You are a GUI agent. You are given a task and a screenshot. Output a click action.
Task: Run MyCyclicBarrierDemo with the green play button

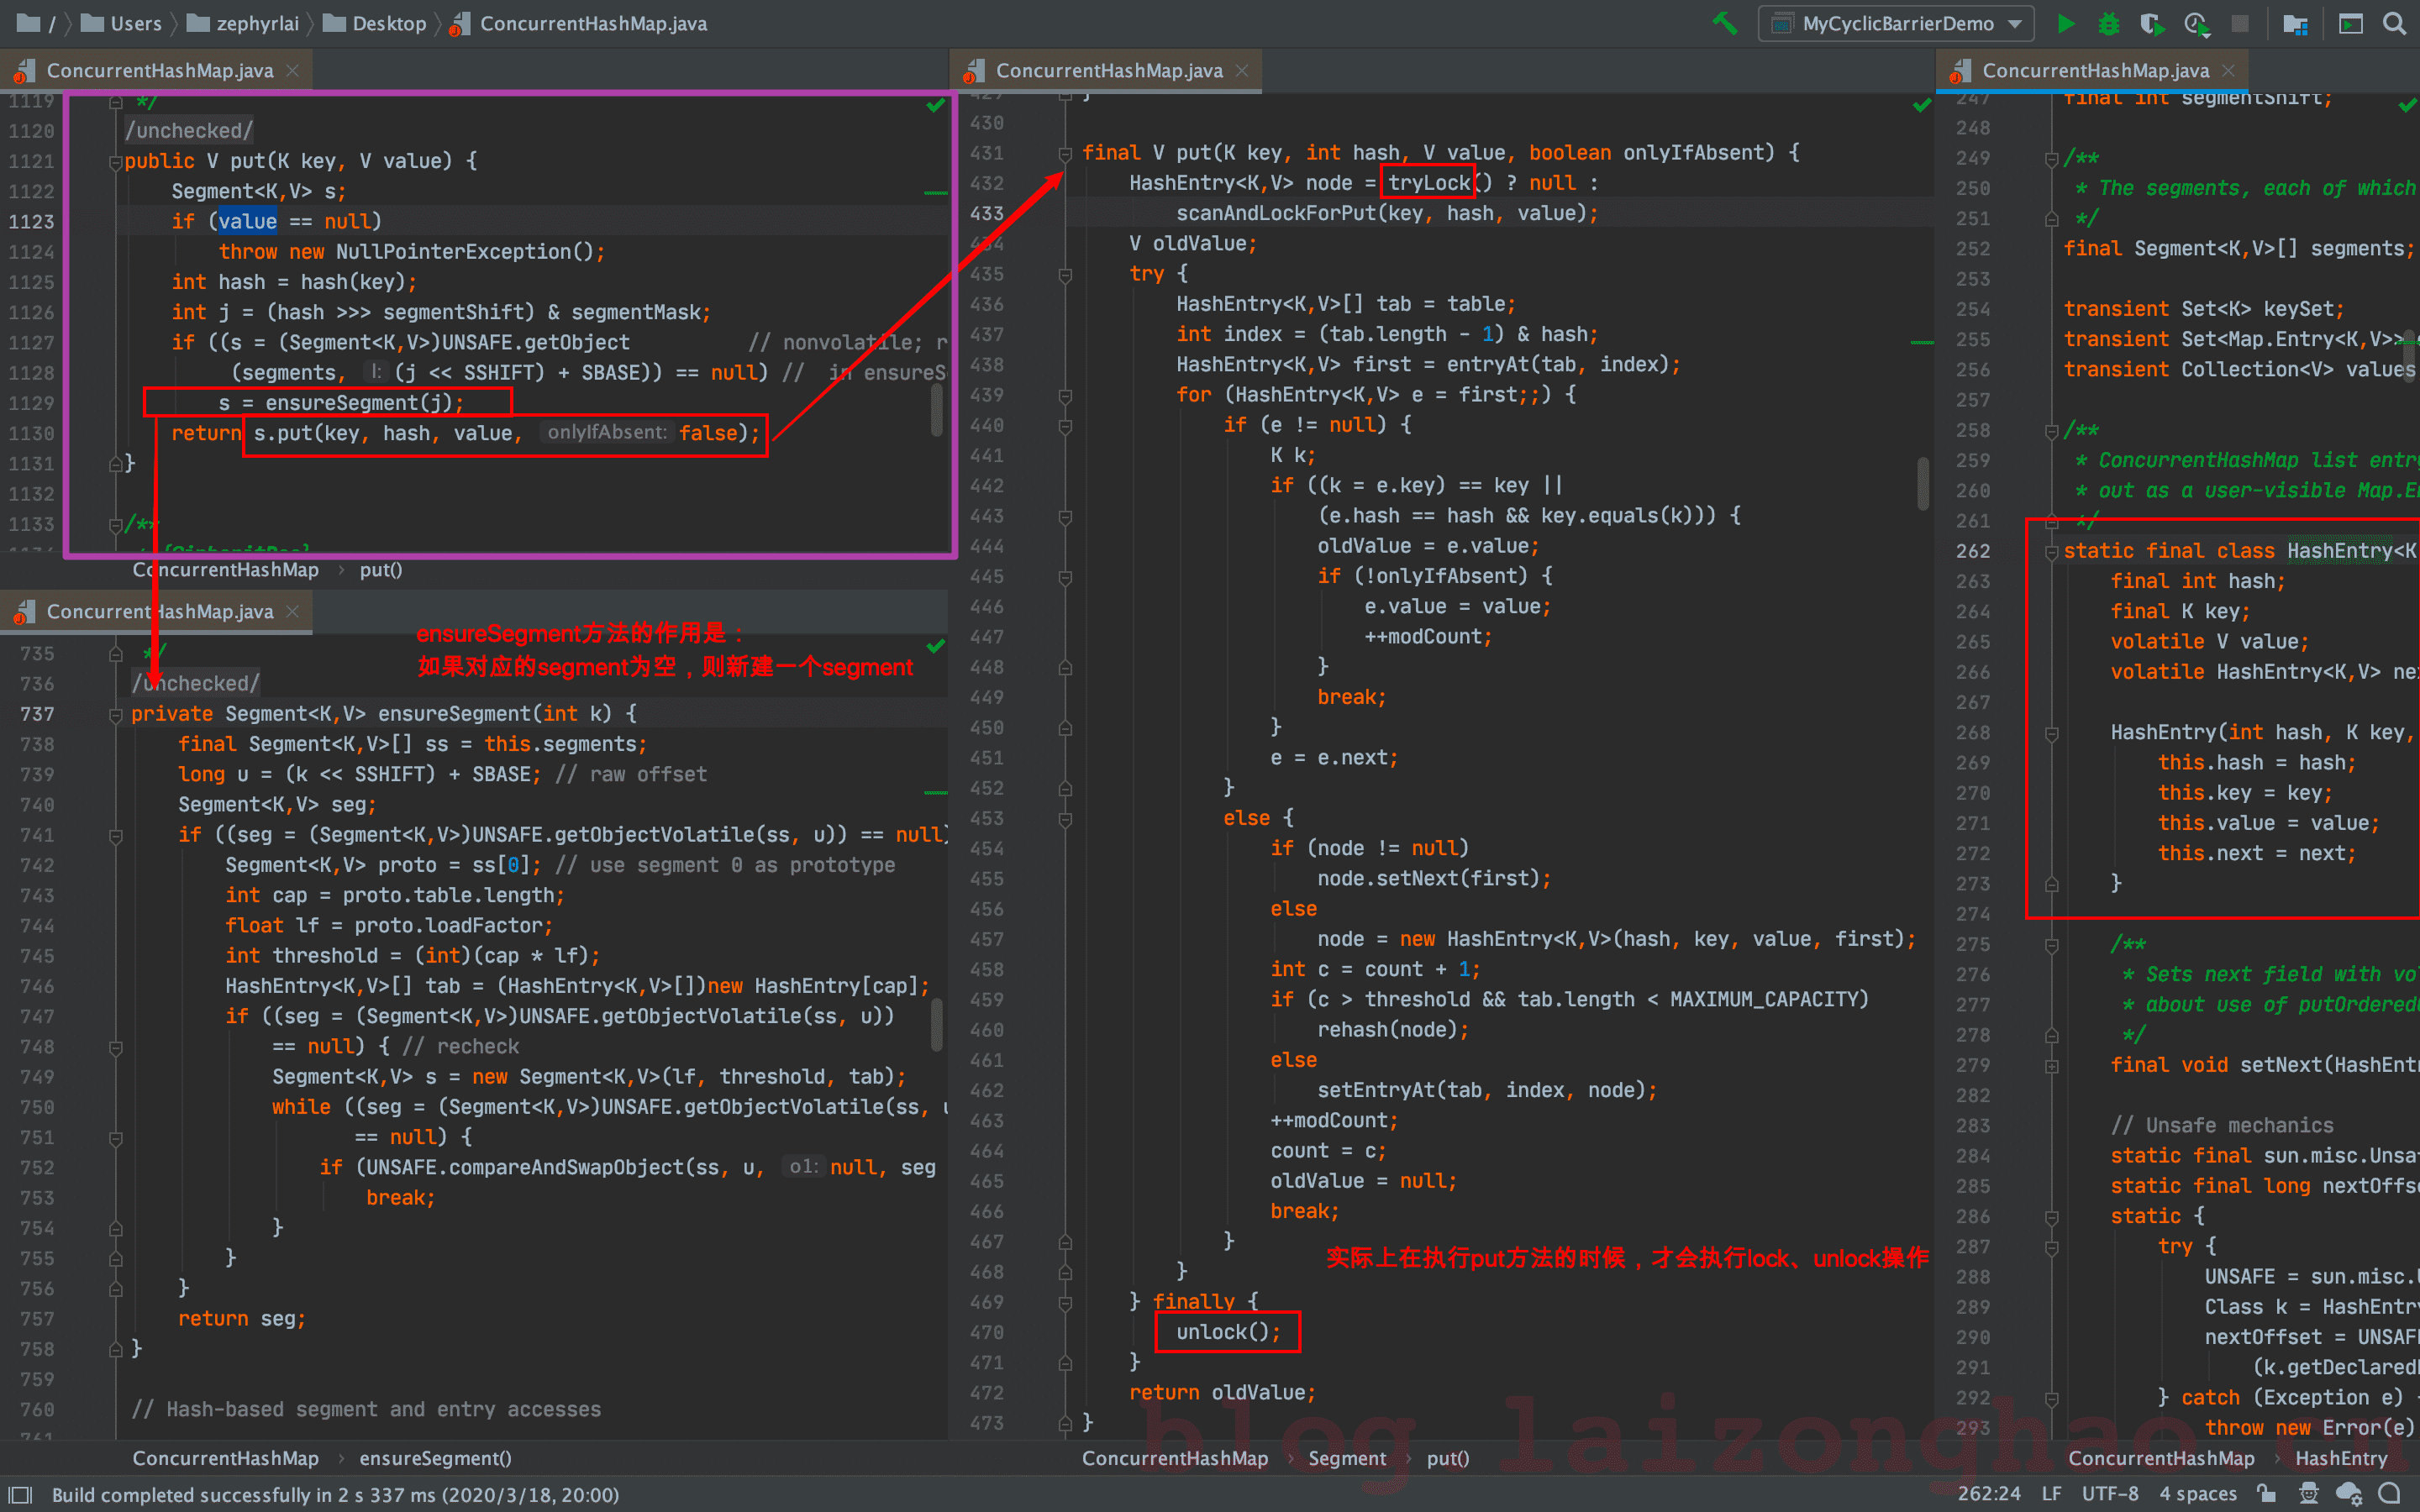pos(2066,23)
